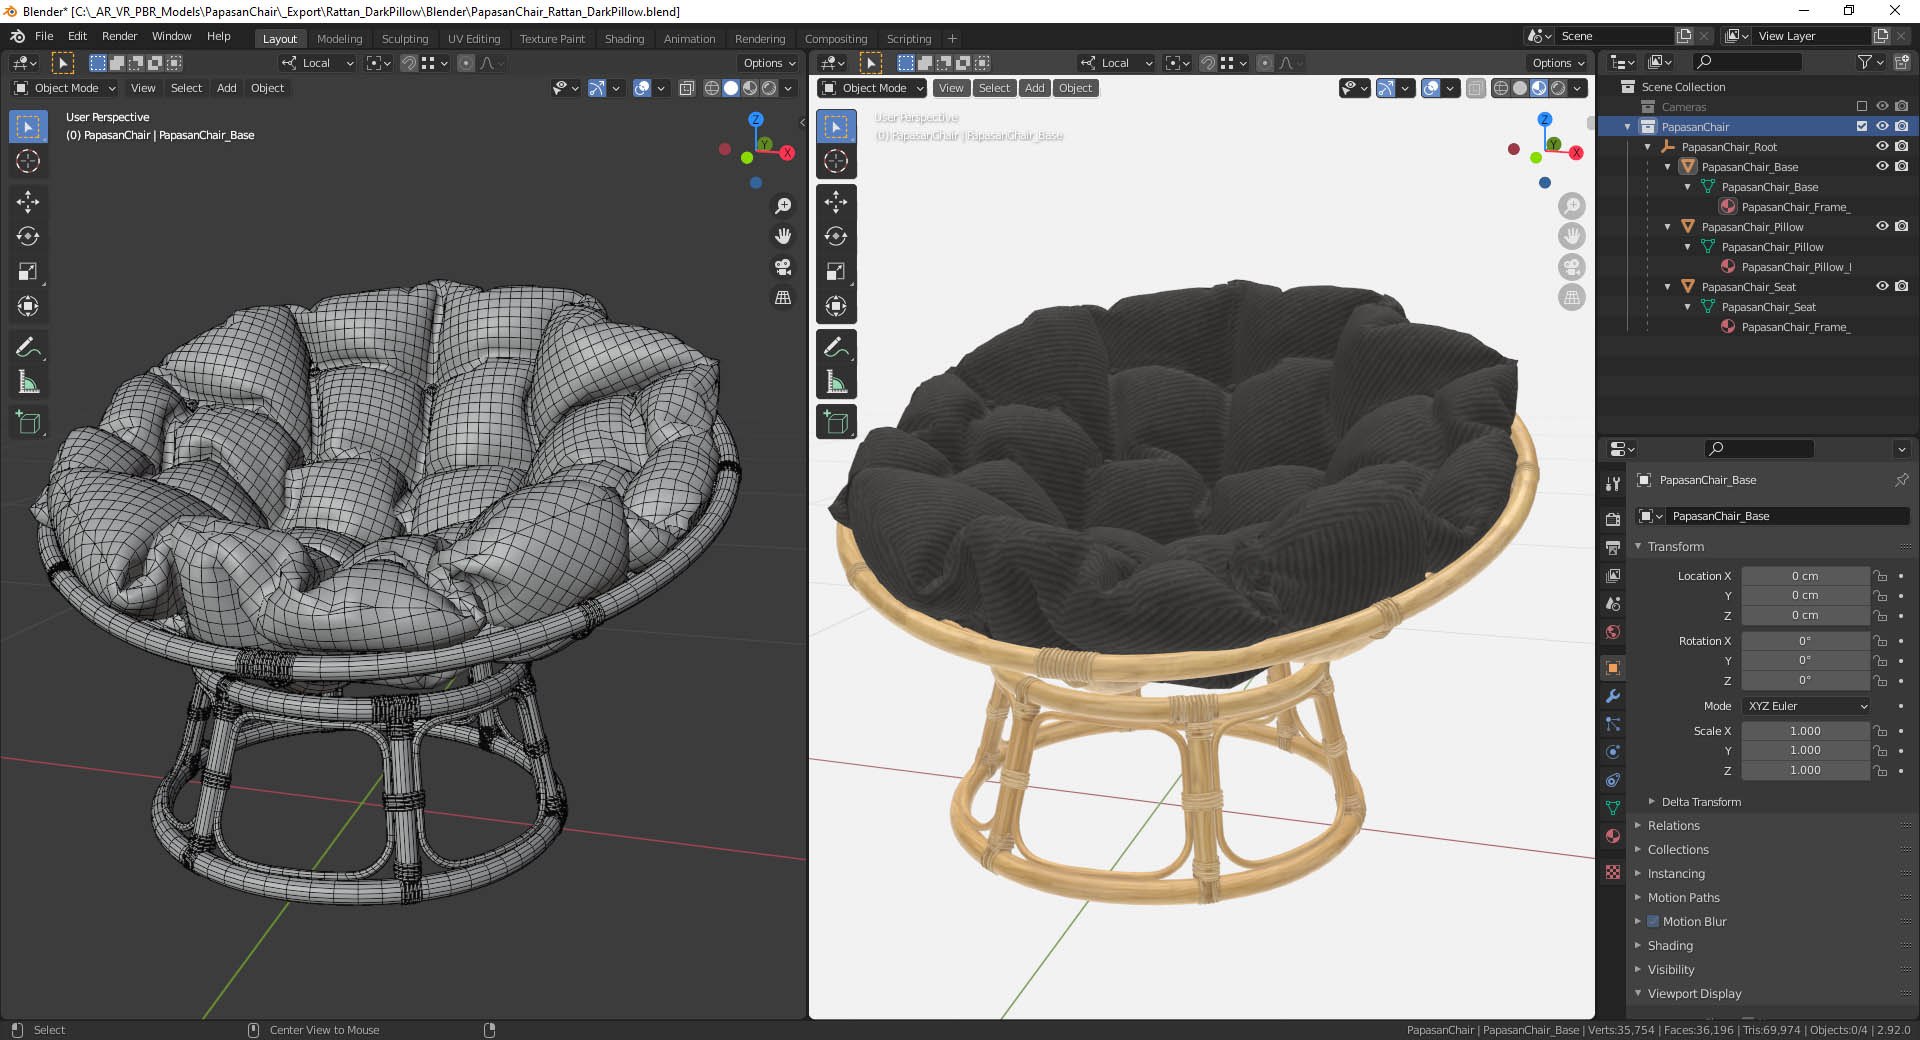
Task: Toggle camera view icon in left viewport
Action: coord(783,267)
